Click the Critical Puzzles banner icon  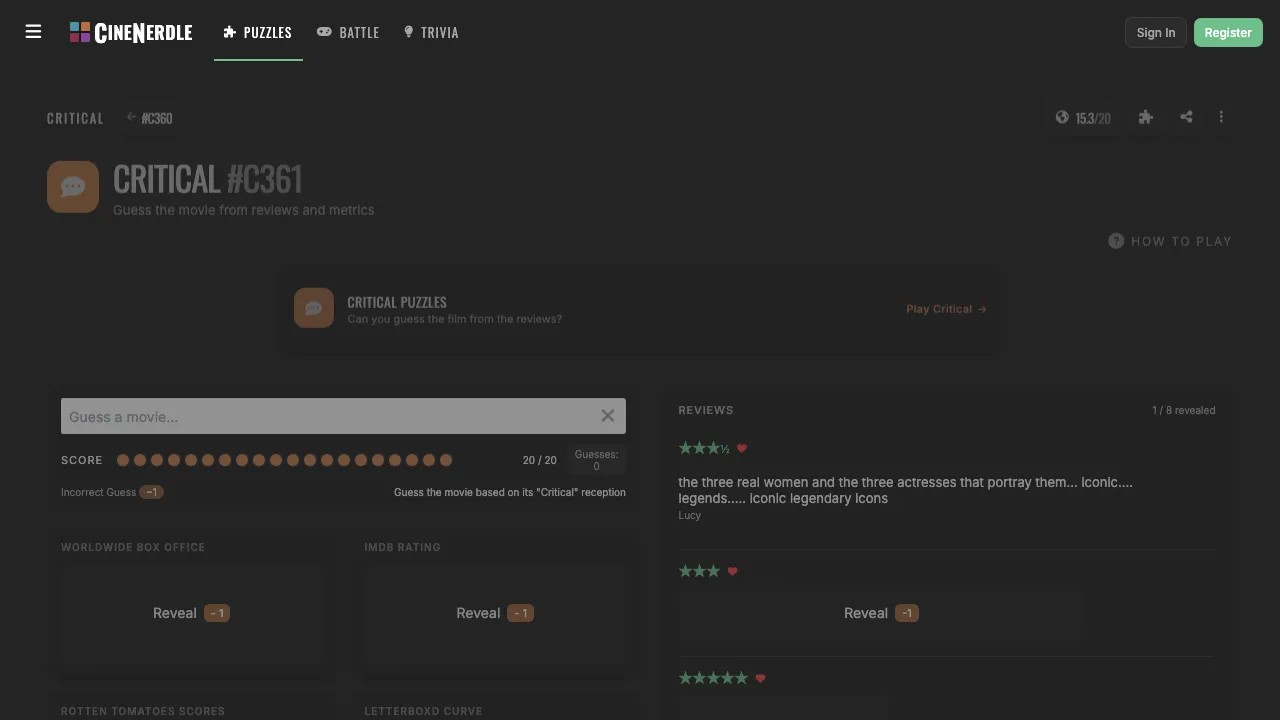314,308
